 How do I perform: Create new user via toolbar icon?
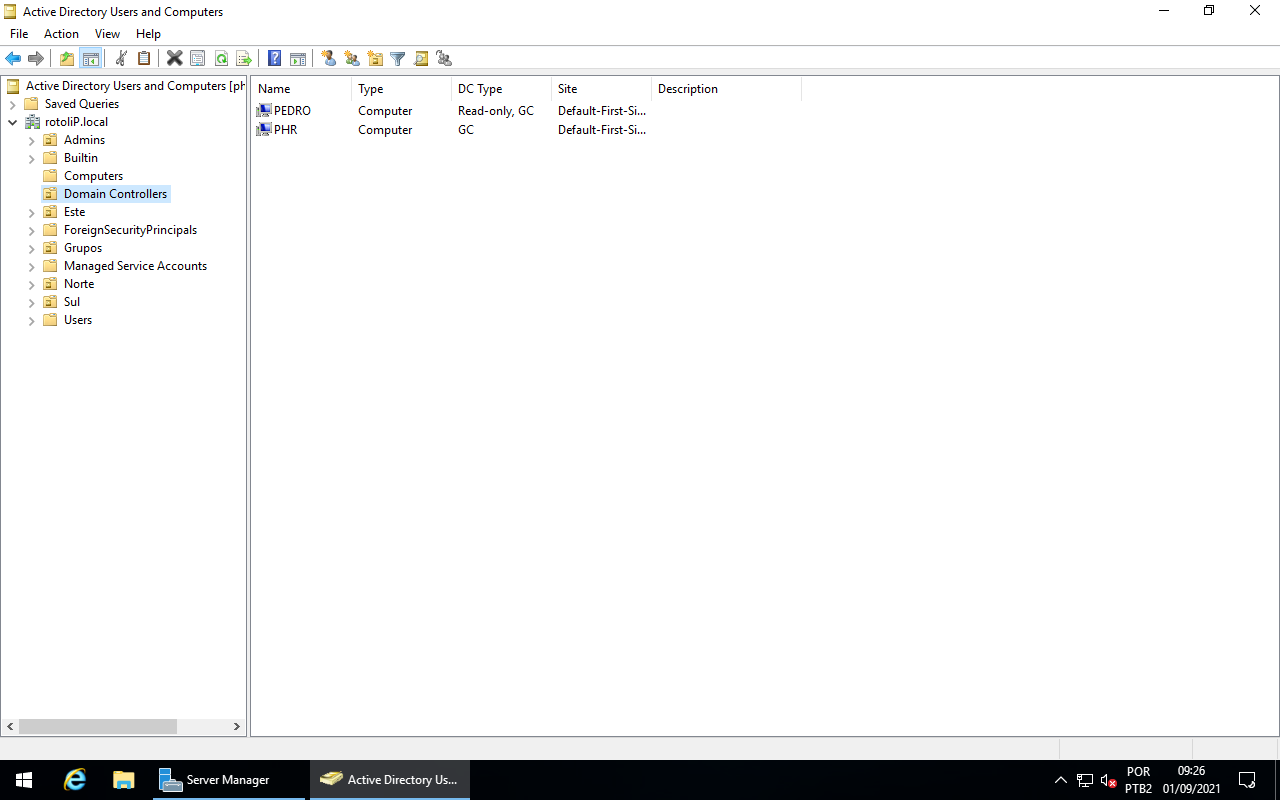pyautogui.click(x=328, y=59)
